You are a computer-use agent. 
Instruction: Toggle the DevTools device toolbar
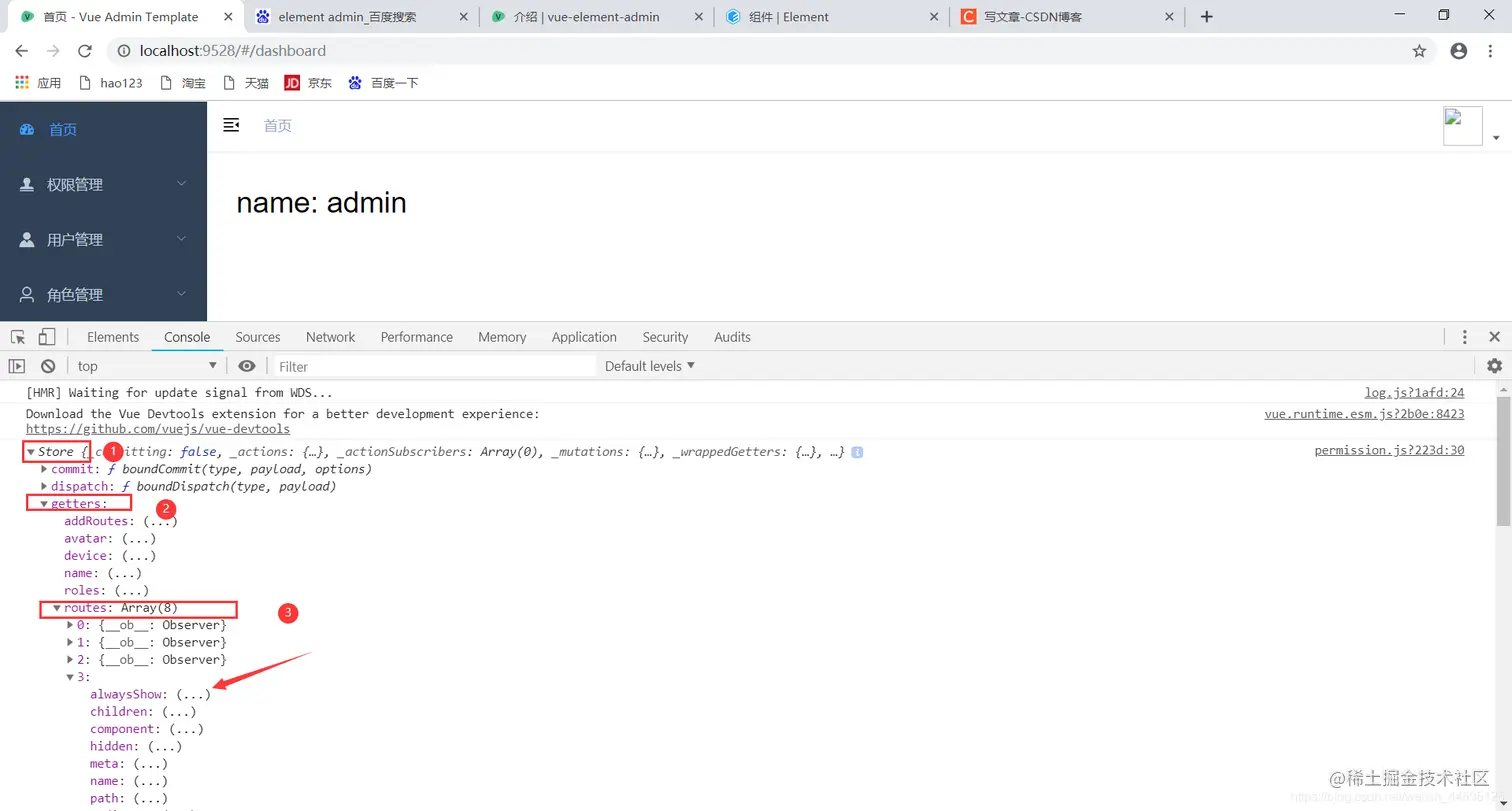(x=47, y=337)
